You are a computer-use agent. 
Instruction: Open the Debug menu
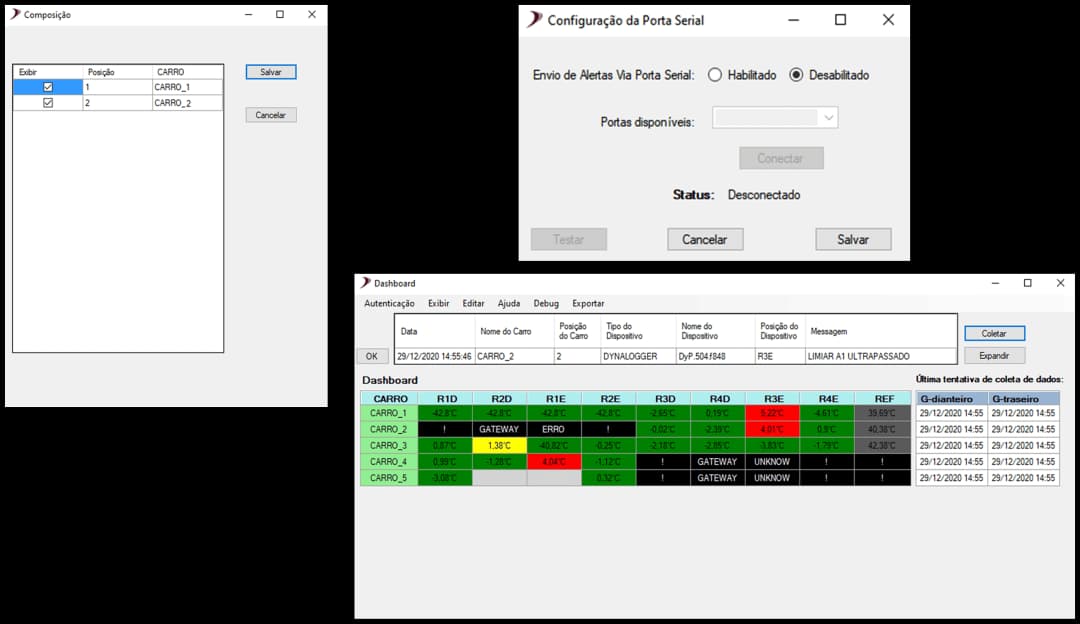(546, 303)
